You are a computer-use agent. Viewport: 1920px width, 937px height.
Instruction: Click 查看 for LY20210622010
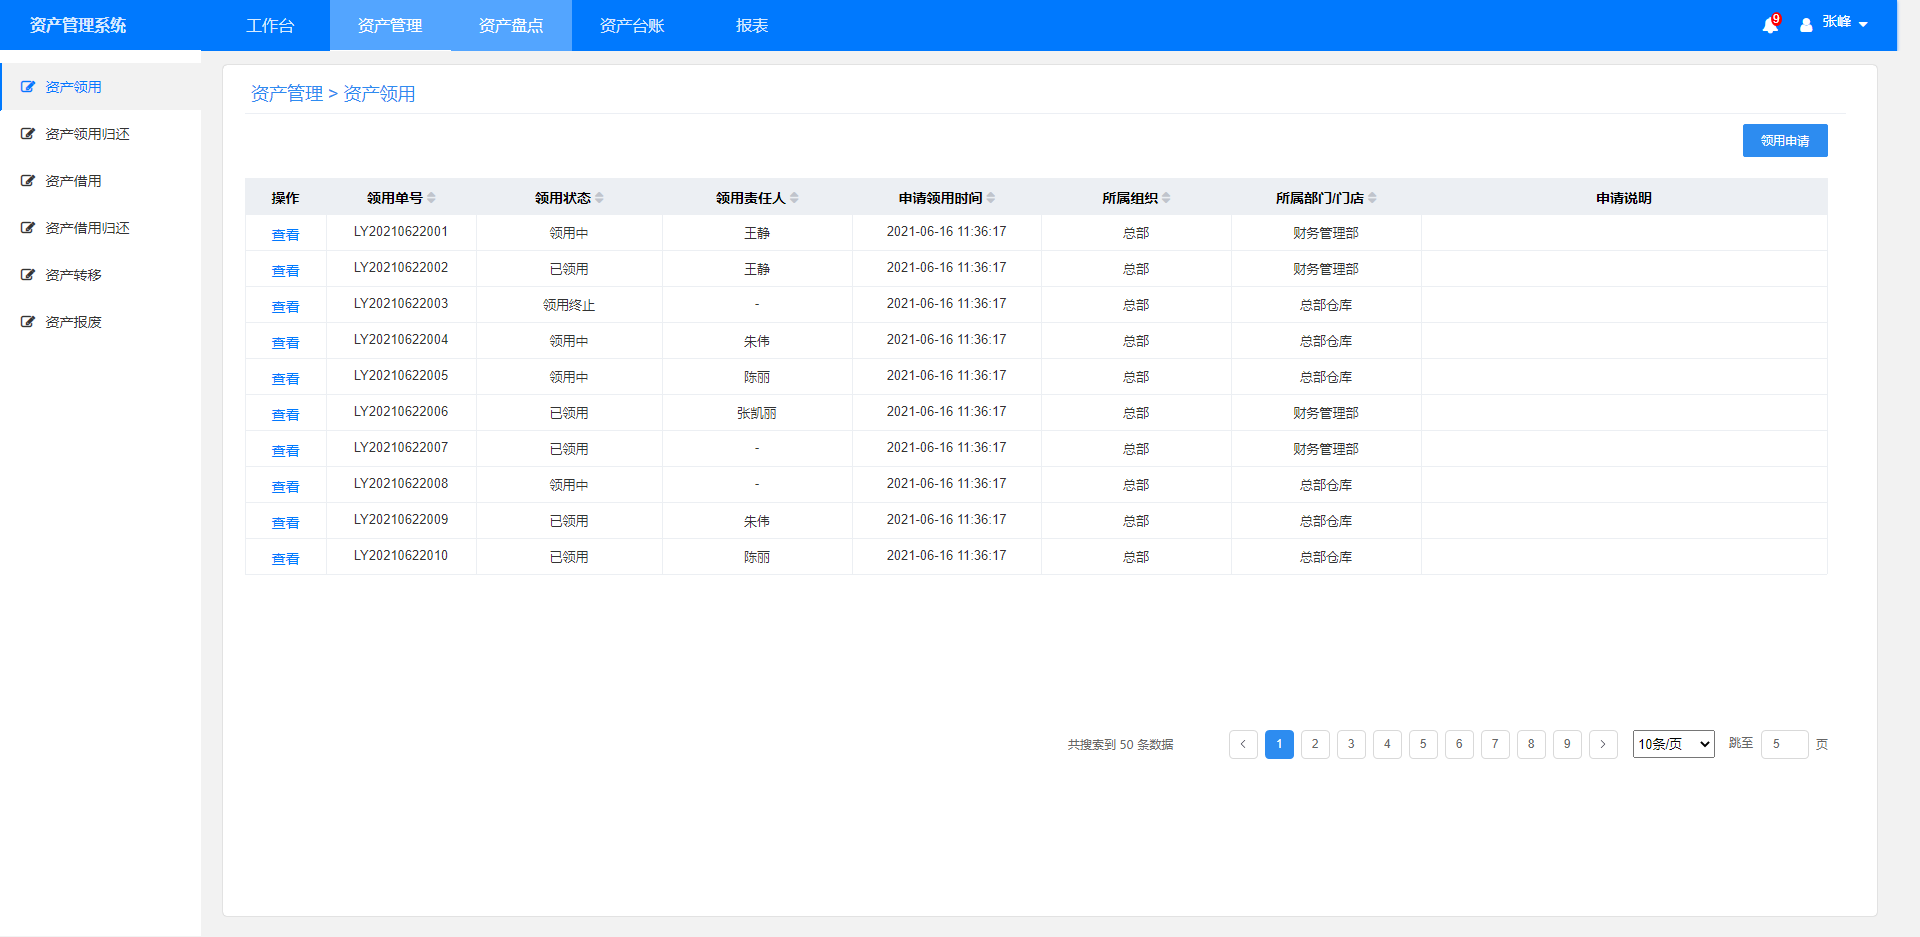[285, 559]
